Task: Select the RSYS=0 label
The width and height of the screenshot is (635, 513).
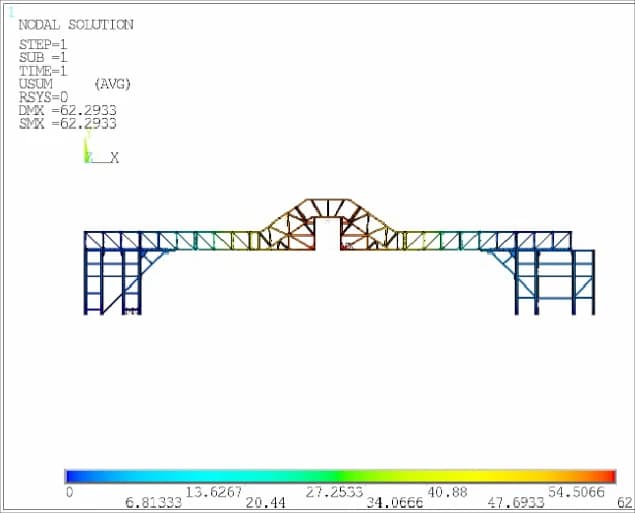Action: [43, 97]
